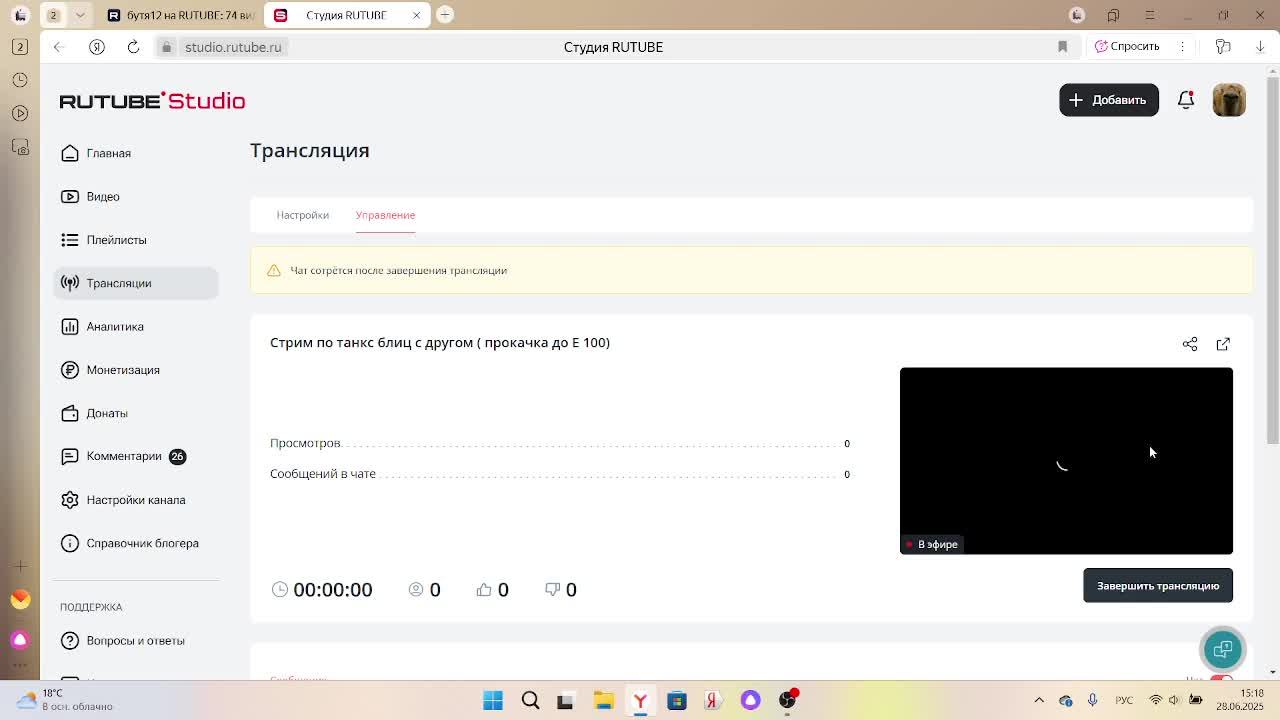Image resolution: width=1280 pixels, height=720 pixels.
Task: Open the weather widget
Action: coord(66,700)
